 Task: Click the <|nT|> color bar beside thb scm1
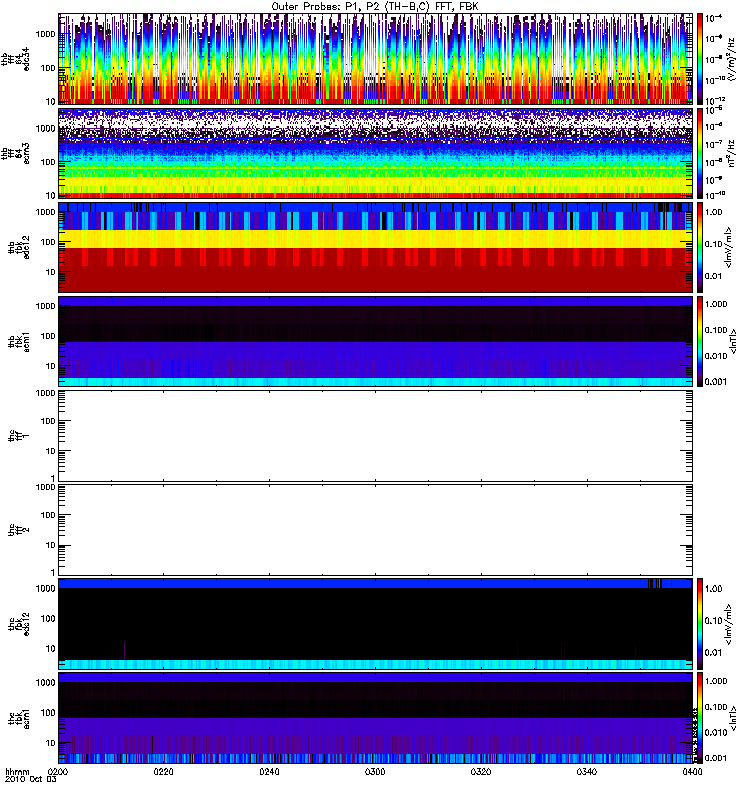tap(700, 341)
